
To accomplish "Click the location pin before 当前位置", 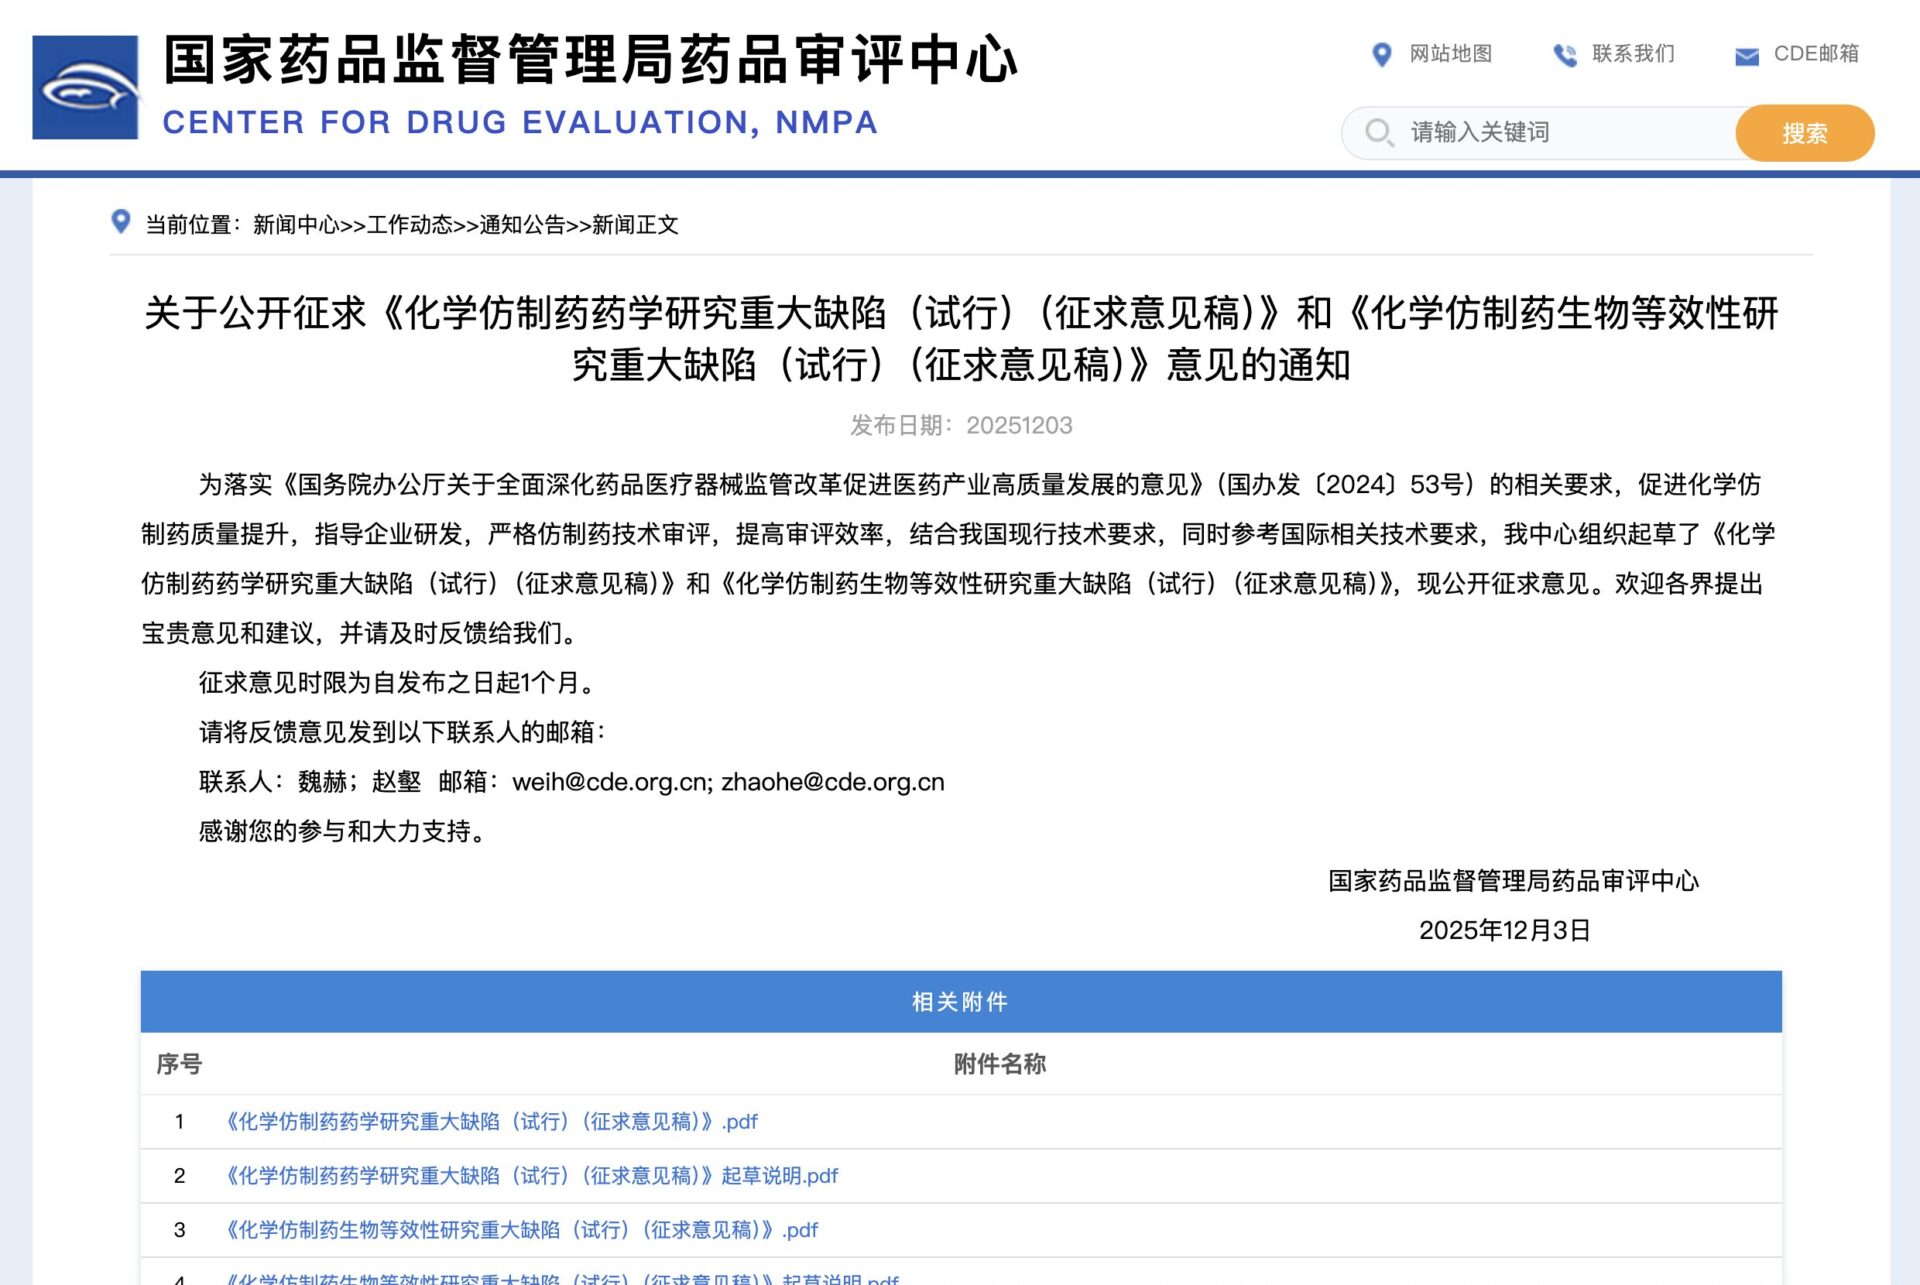I will click(x=121, y=222).
